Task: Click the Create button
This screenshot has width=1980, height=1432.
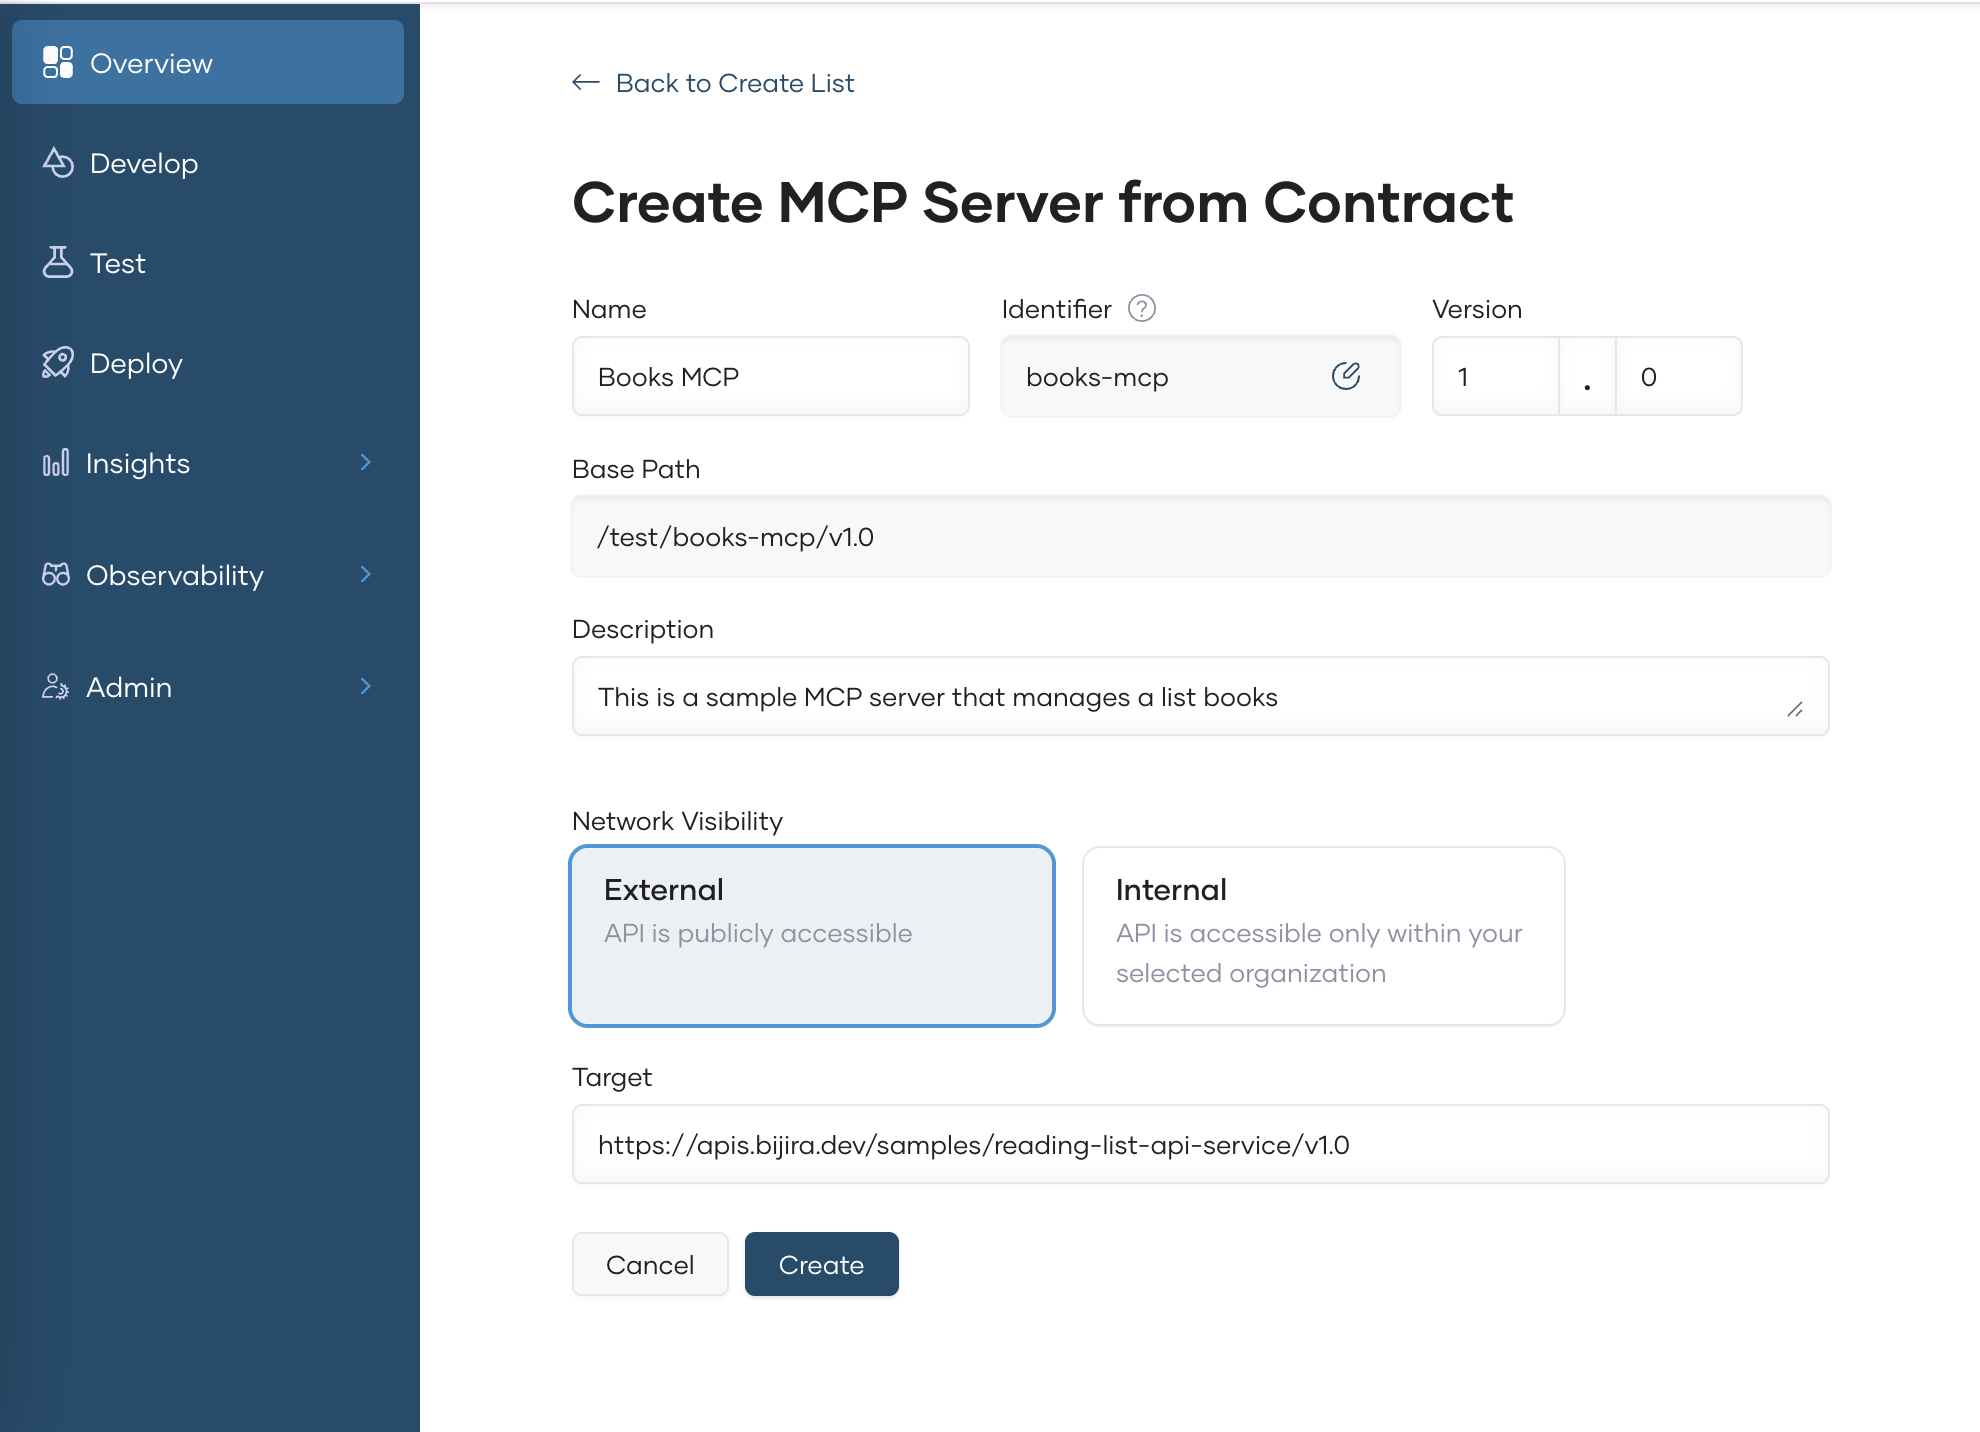Action: coord(821,1264)
